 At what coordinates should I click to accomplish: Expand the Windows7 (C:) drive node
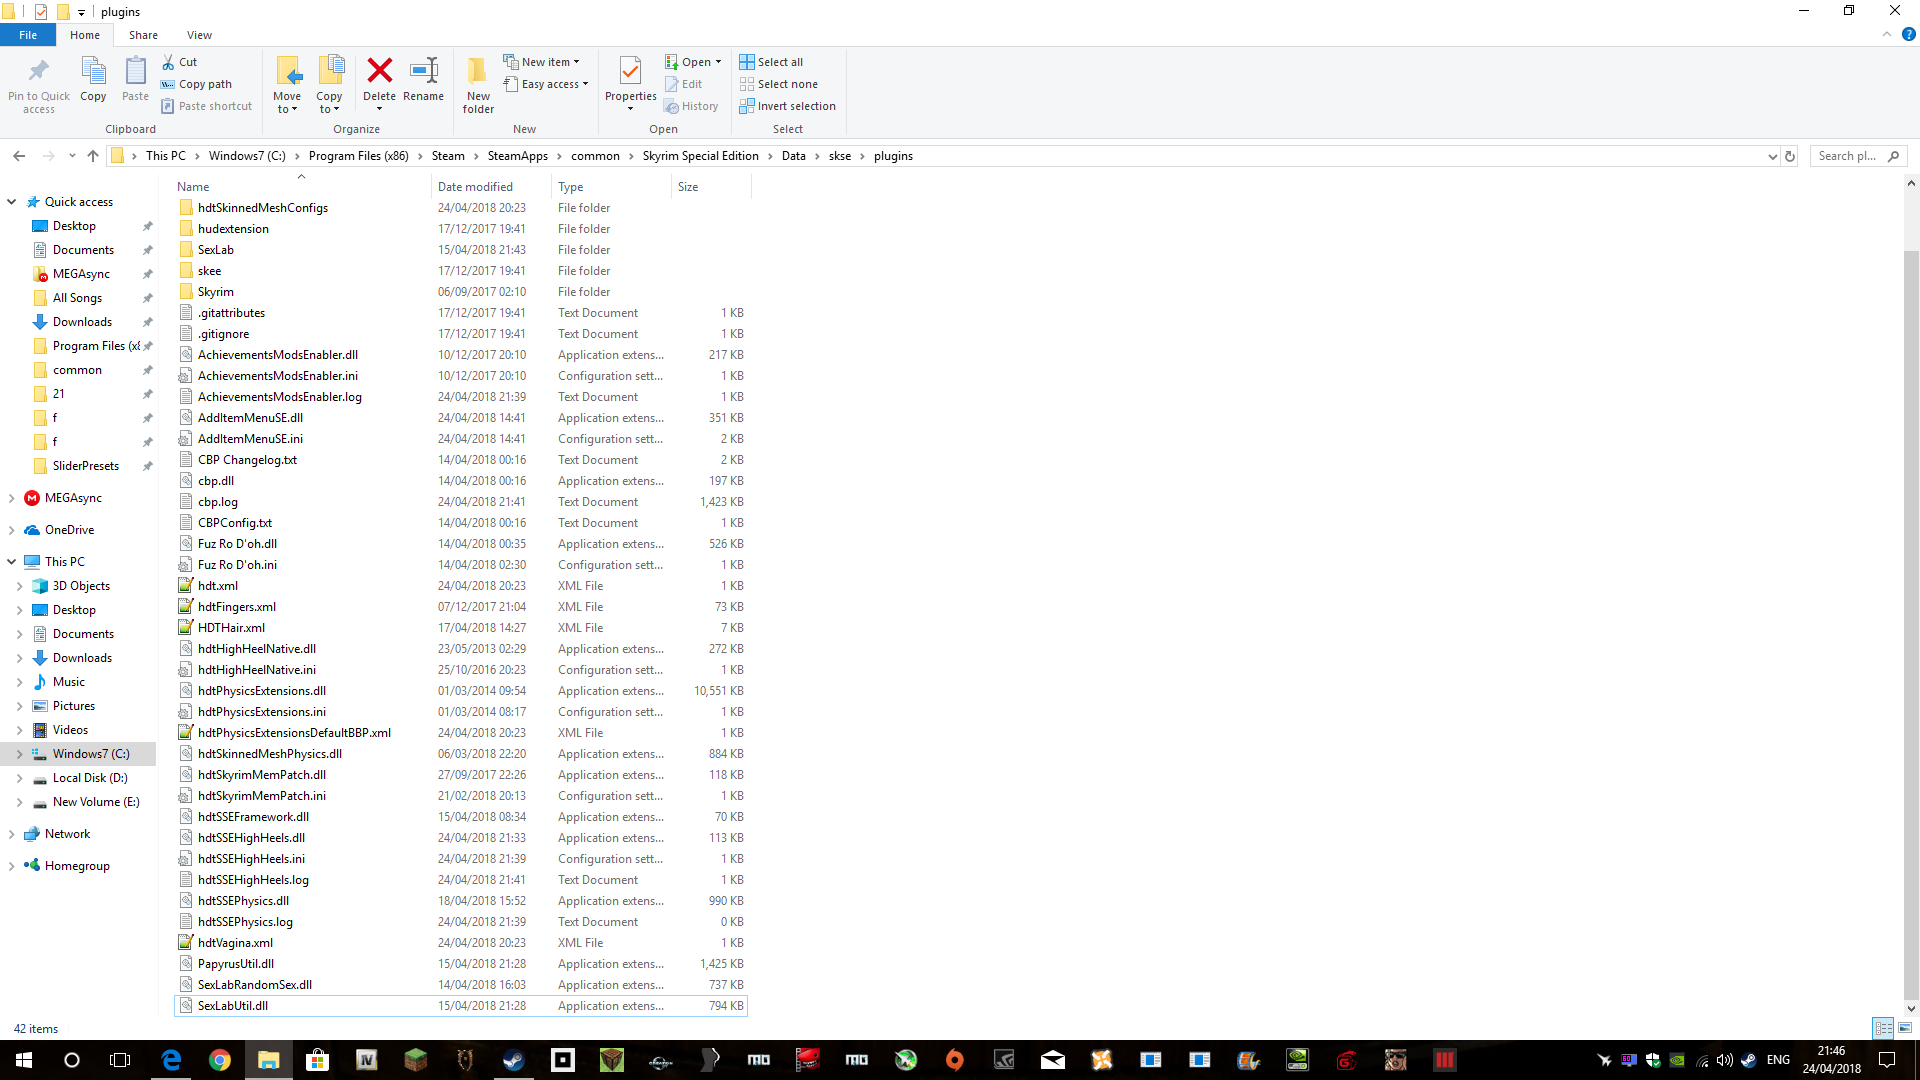[19, 754]
